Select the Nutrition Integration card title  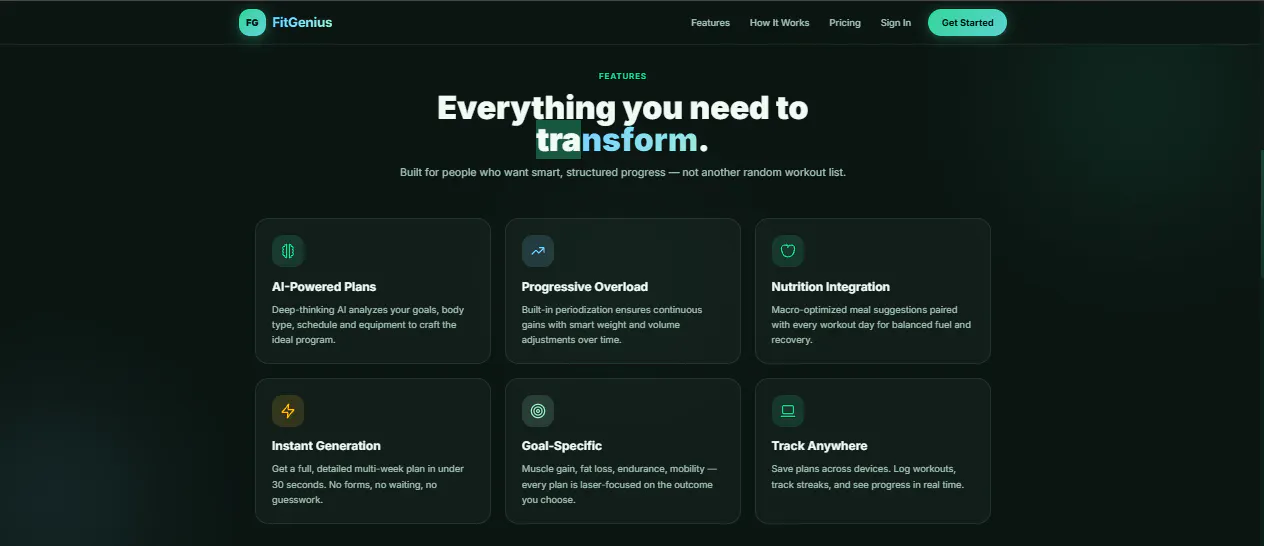point(831,287)
